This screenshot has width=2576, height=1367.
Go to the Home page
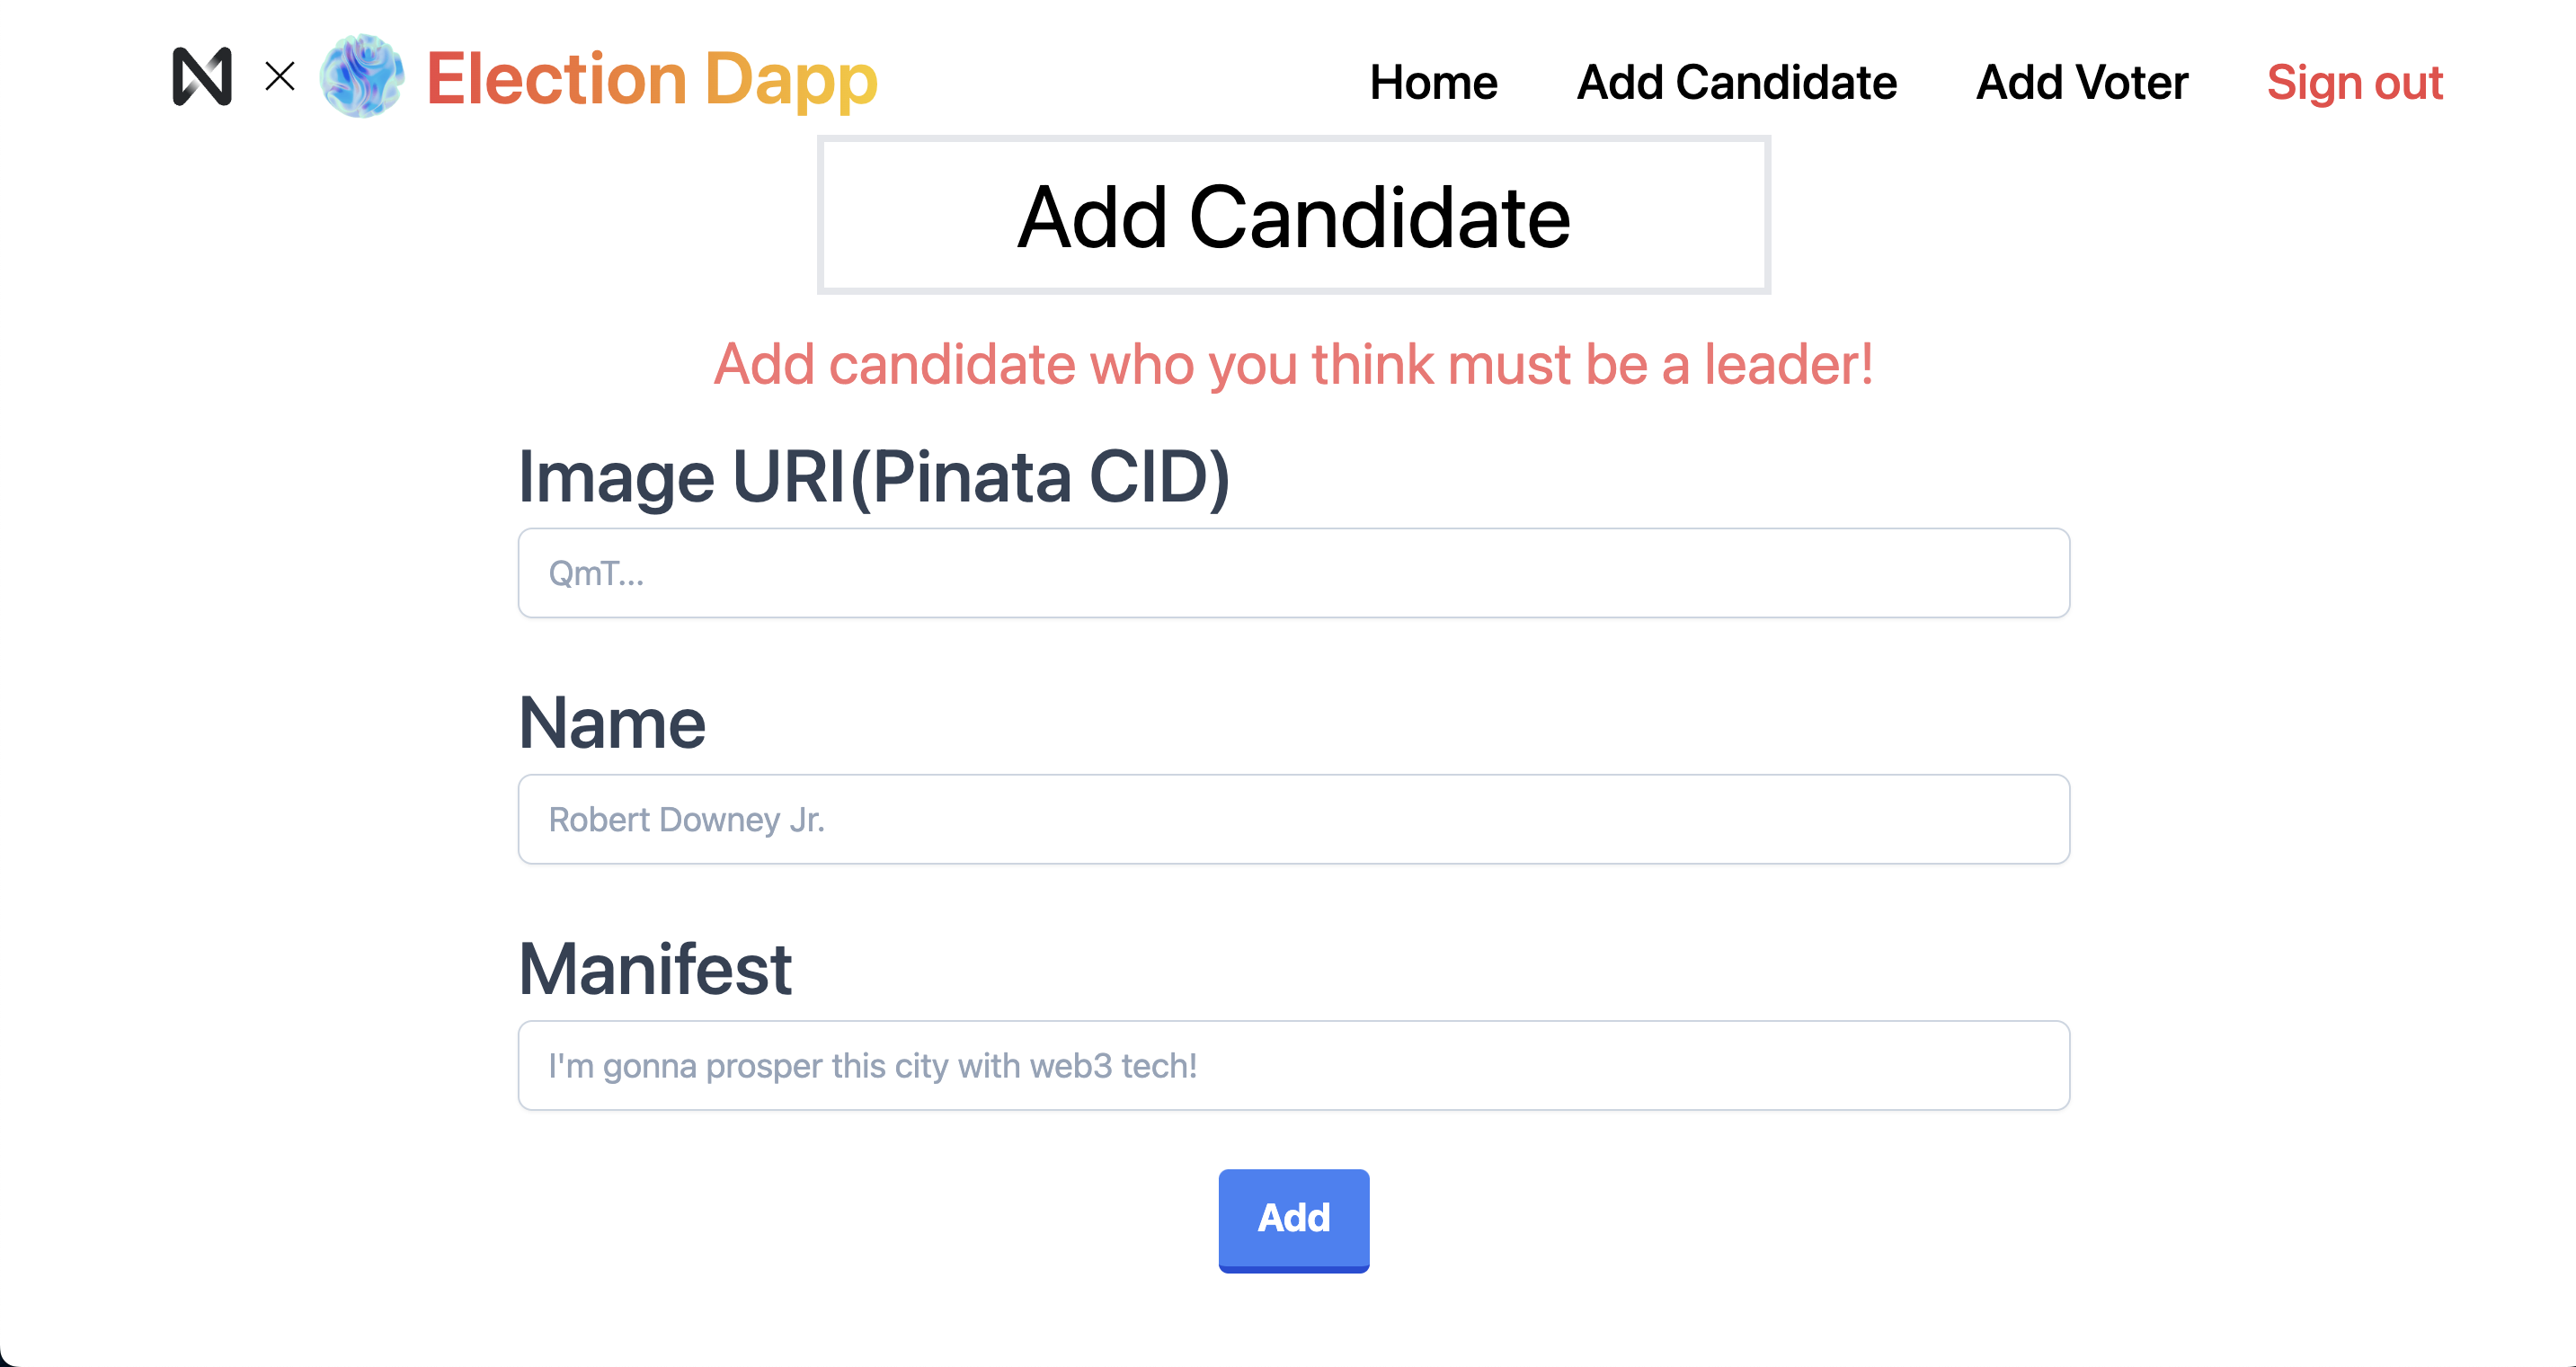coord(1433,82)
